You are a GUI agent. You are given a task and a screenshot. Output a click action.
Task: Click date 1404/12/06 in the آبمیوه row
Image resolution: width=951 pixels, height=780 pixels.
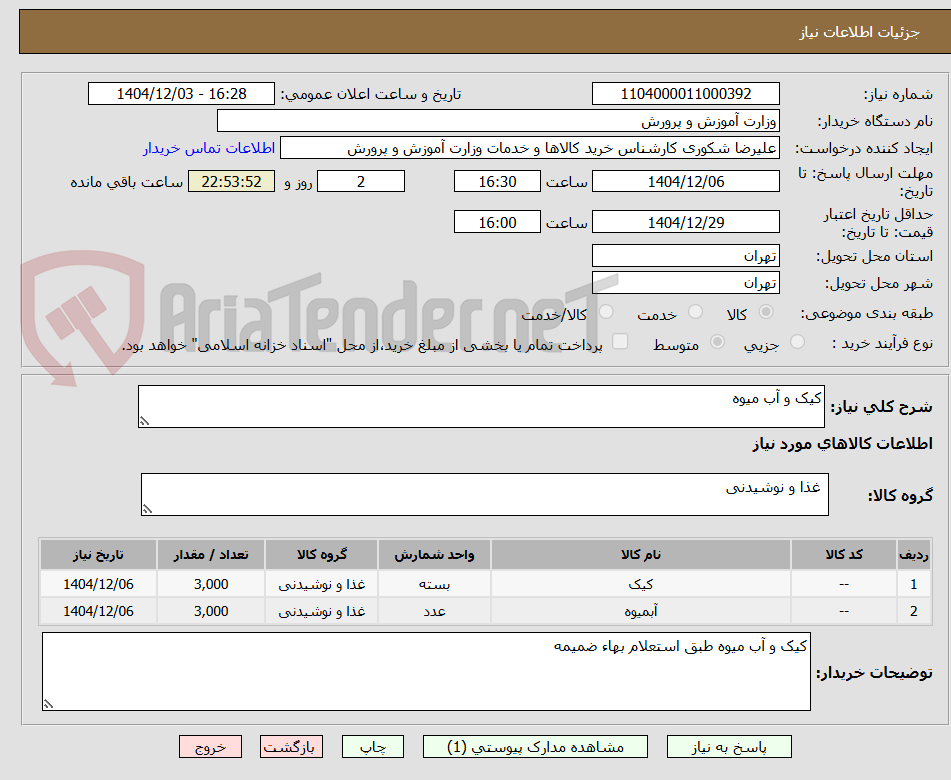[x=98, y=611]
